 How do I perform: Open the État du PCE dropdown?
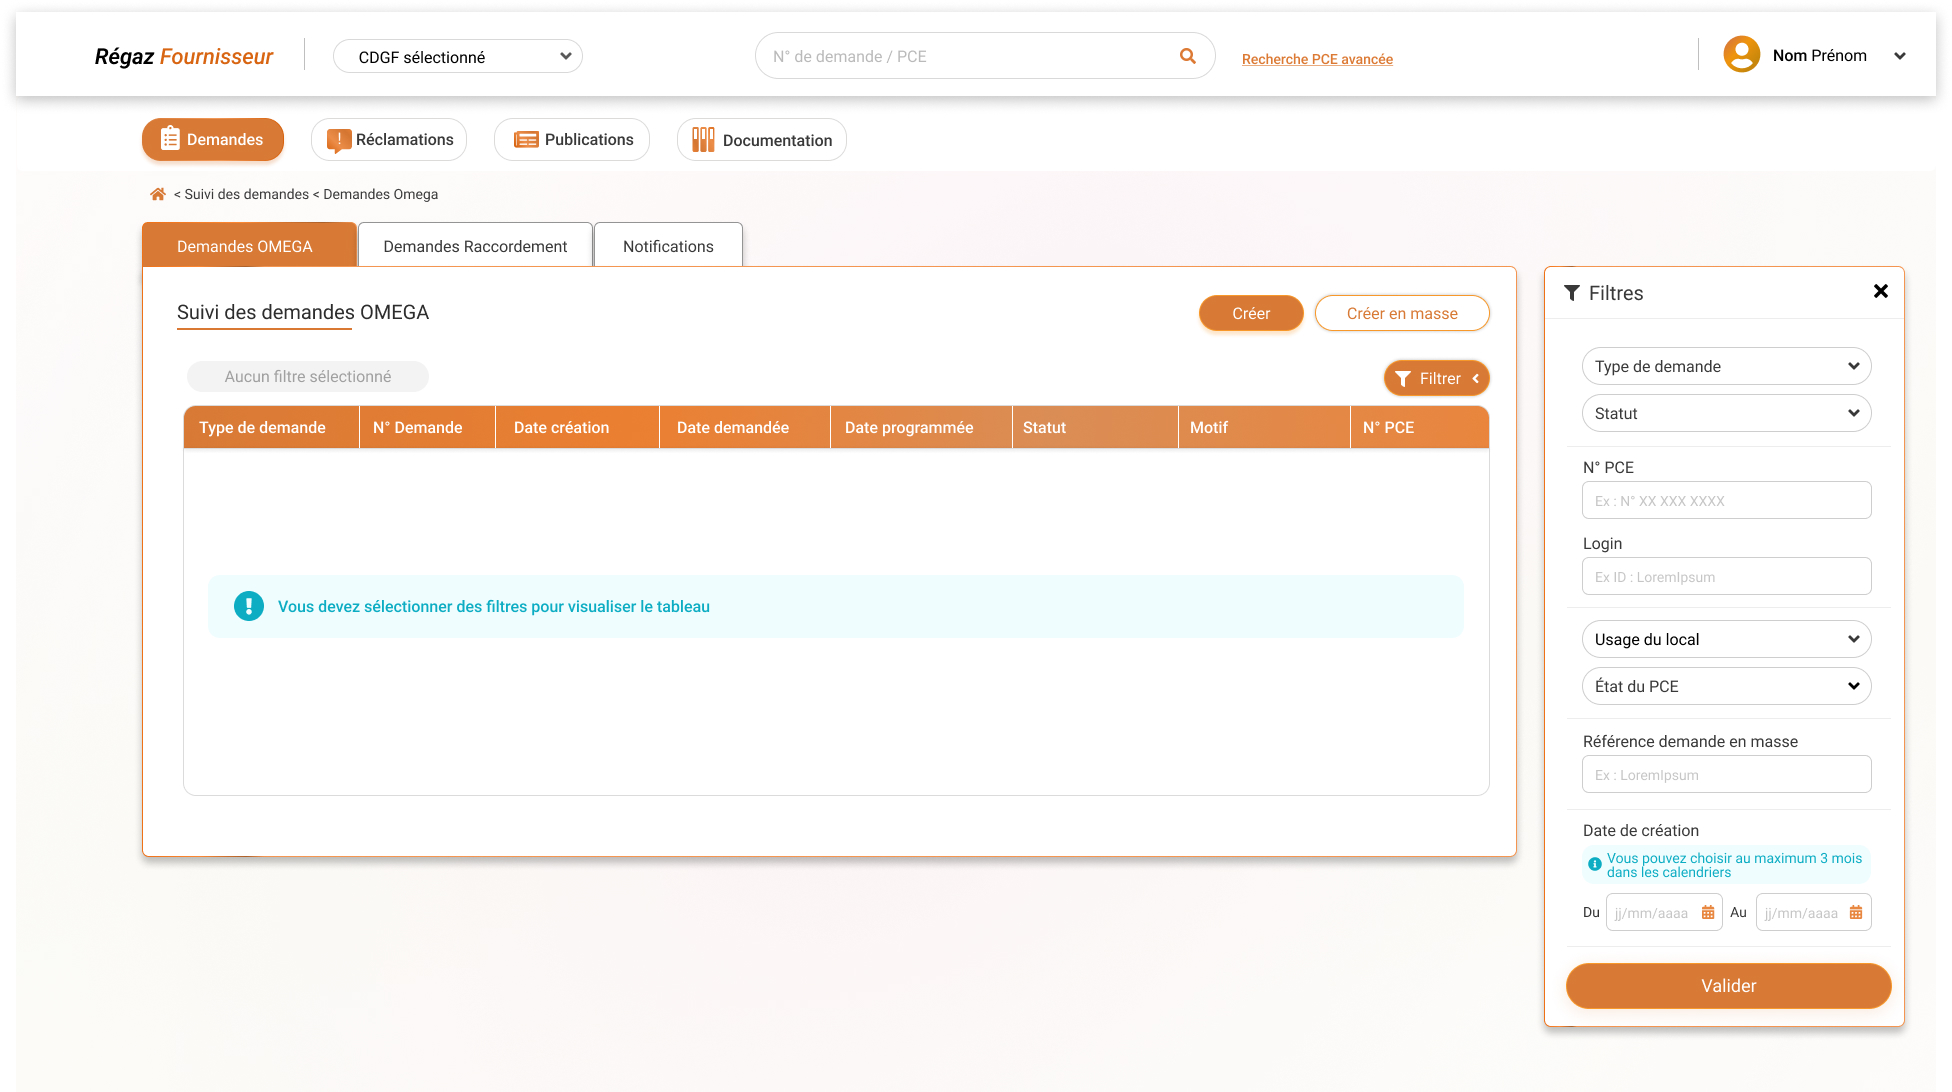[1726, 686]
